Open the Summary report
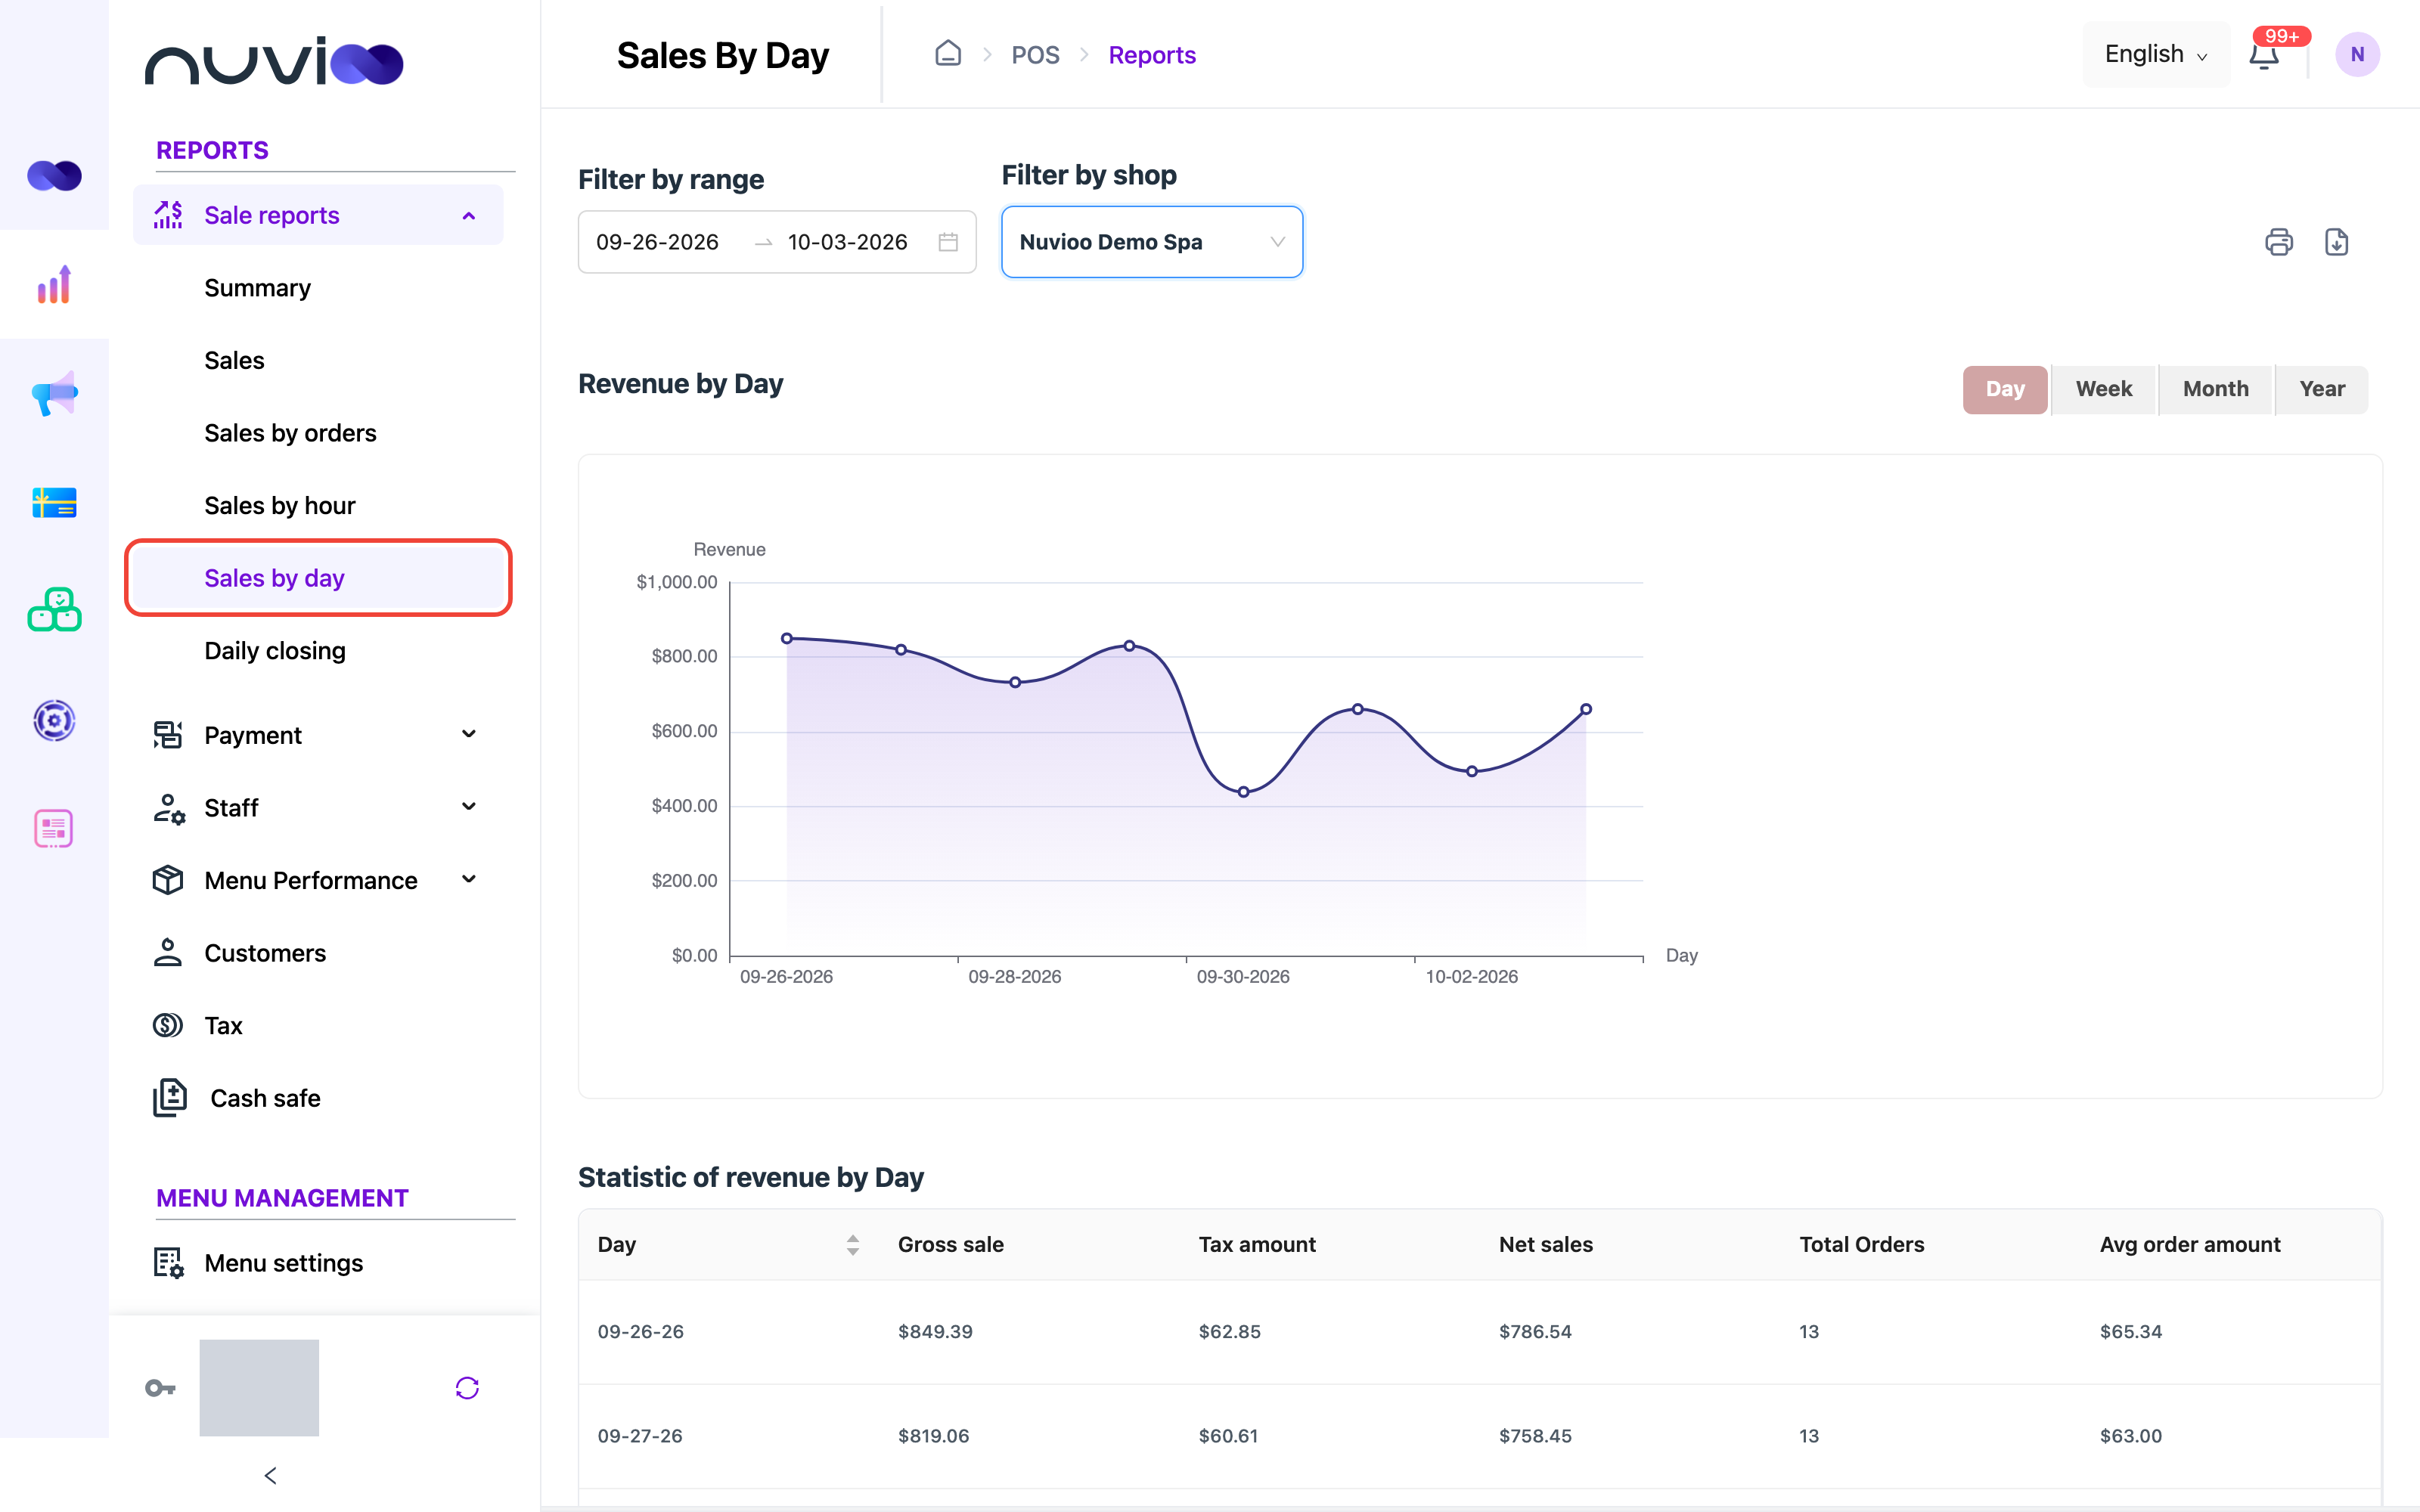Viewport: 2420px width, 1512px height. tap(257, 288)
